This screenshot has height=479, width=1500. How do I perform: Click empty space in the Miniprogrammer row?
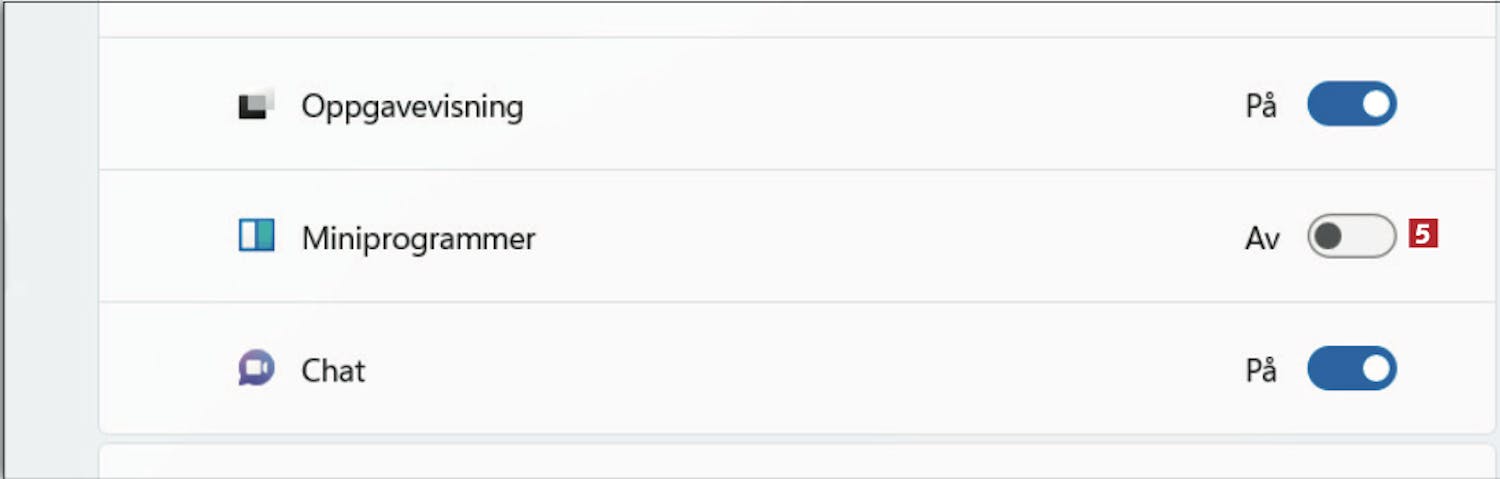tap(880, 236)
